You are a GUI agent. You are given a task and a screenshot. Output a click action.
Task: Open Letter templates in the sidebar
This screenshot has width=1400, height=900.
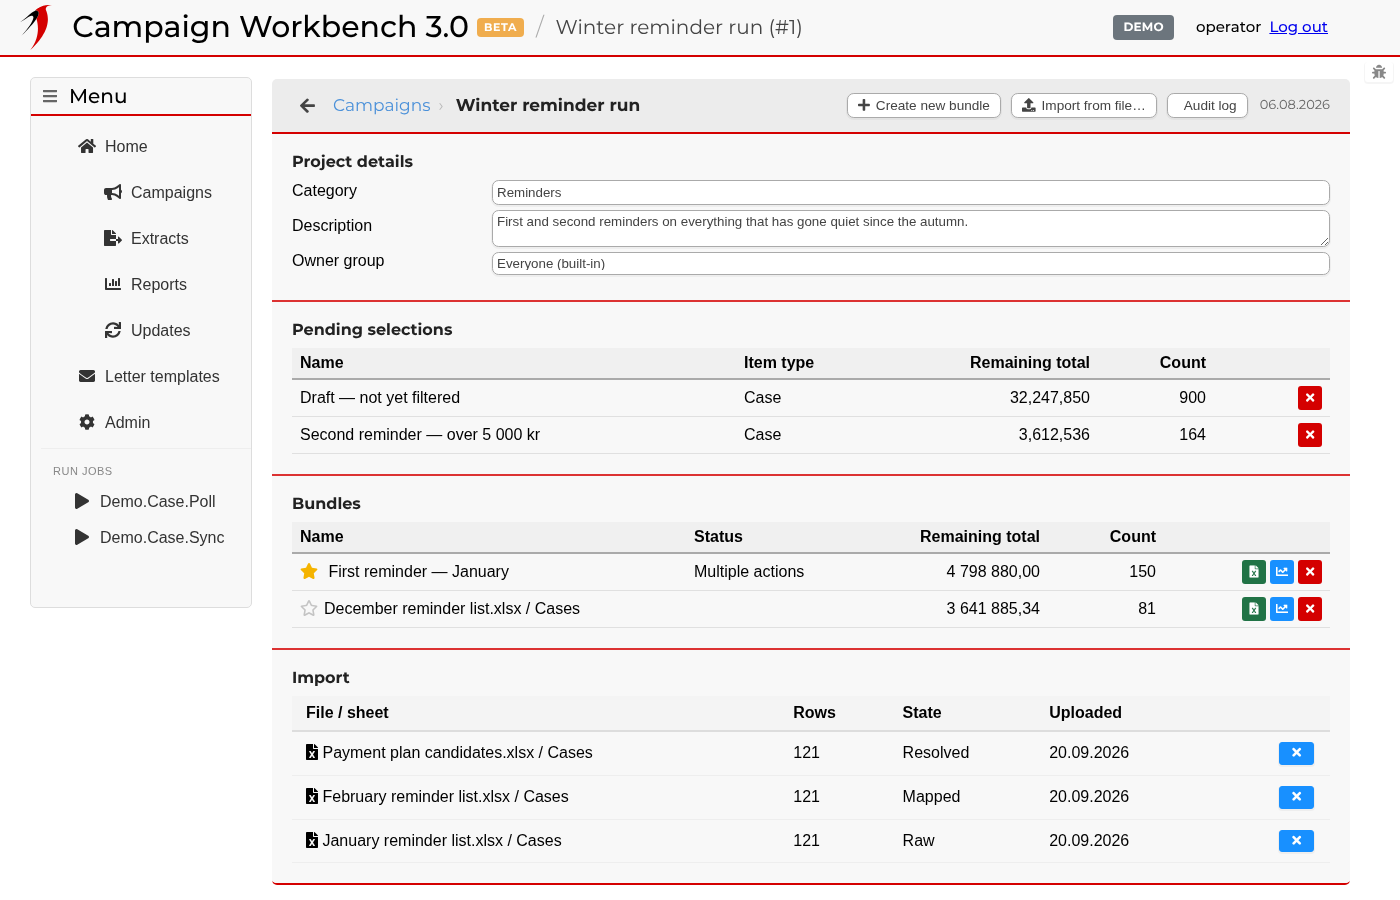tap(149, 376)
